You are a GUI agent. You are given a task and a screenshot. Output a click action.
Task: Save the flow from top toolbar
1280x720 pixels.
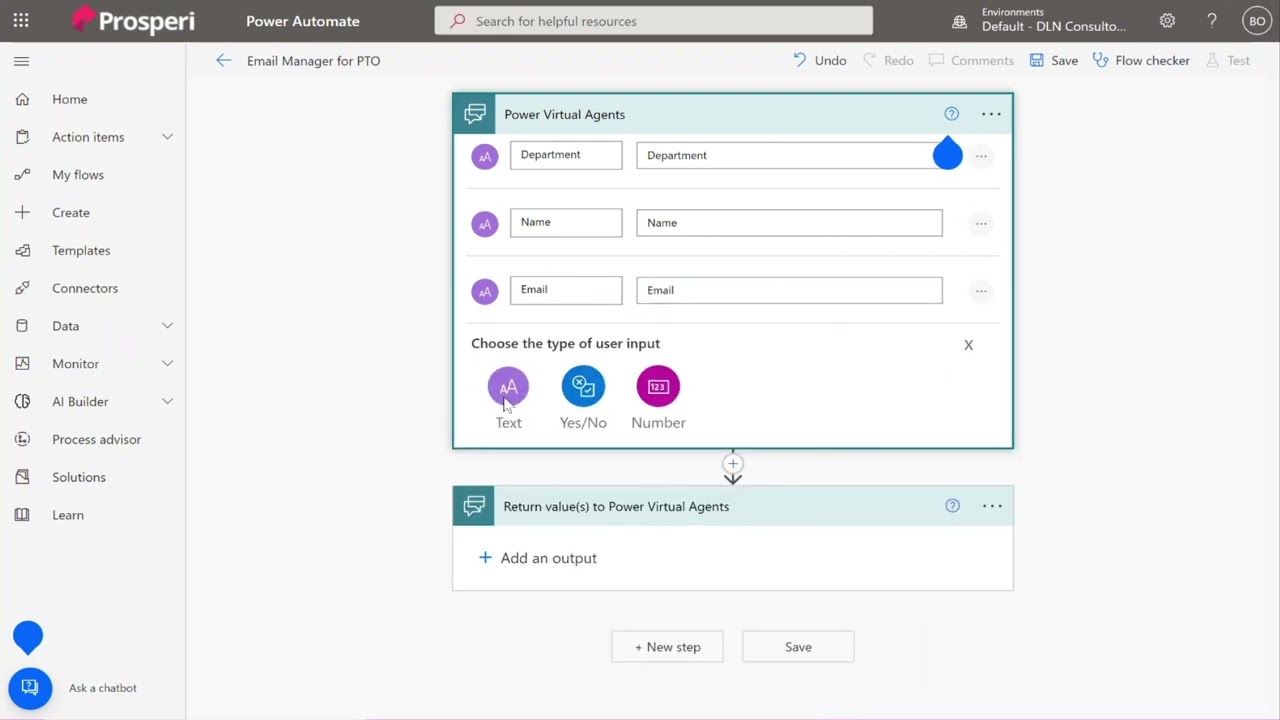pyautogui.click(x=1054, y=61)
